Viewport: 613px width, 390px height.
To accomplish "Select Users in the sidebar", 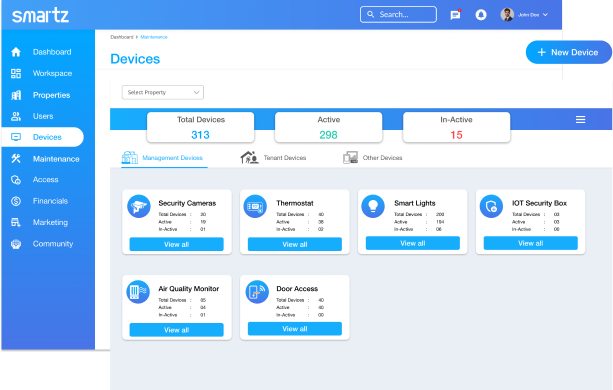I will point(43,116).
